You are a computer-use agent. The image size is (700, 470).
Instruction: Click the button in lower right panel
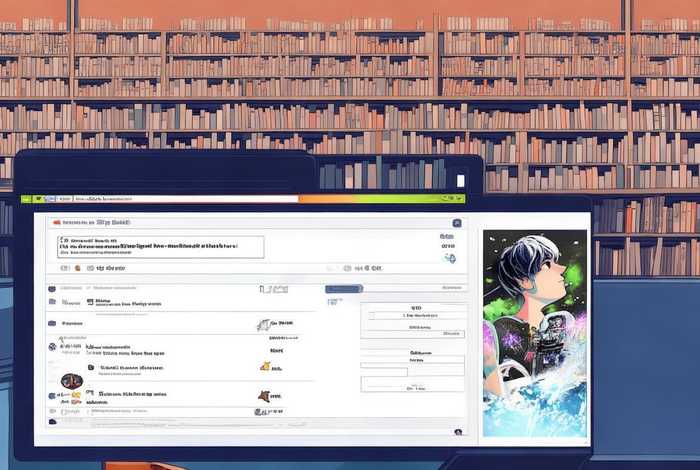(415, 386)
